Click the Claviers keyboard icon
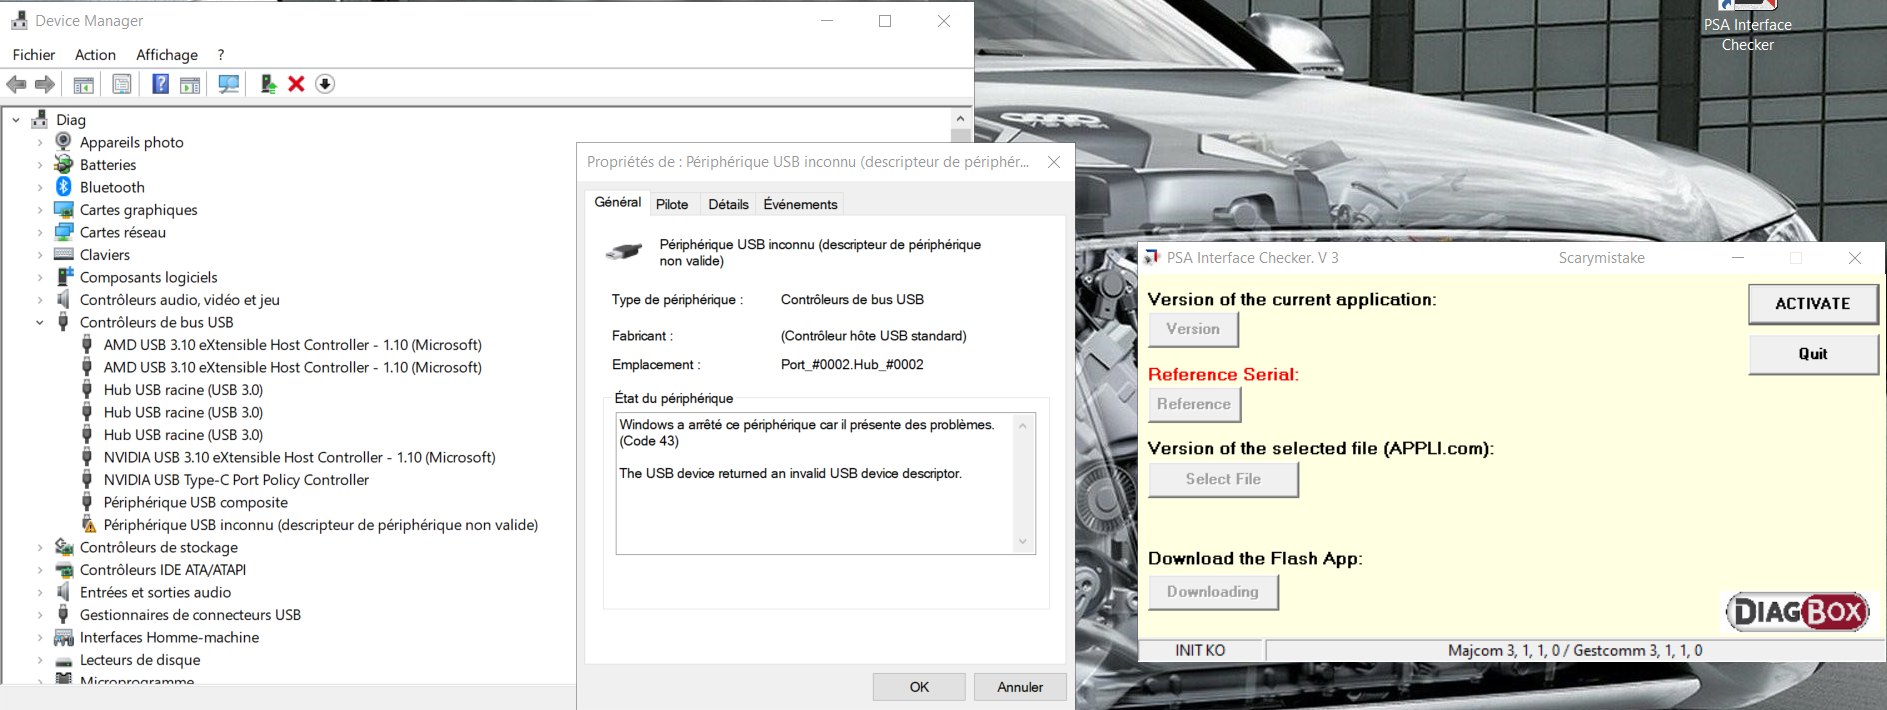This screenshot has height=710, width=1887. [64, 254]
